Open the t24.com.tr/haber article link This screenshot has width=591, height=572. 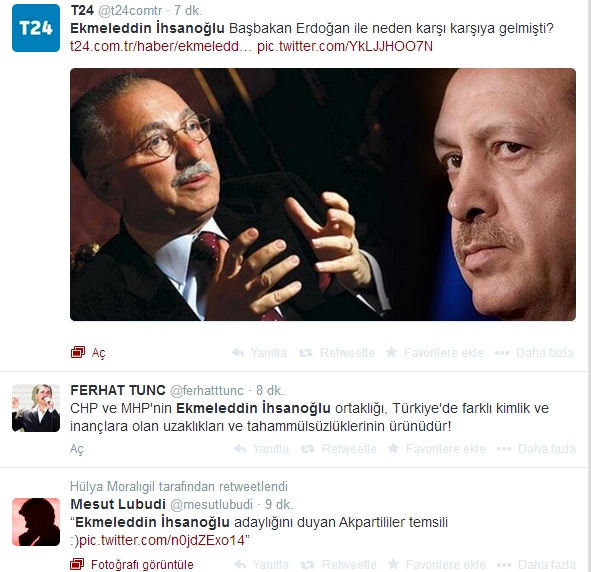pyautogui.click(x=161, y=46)
